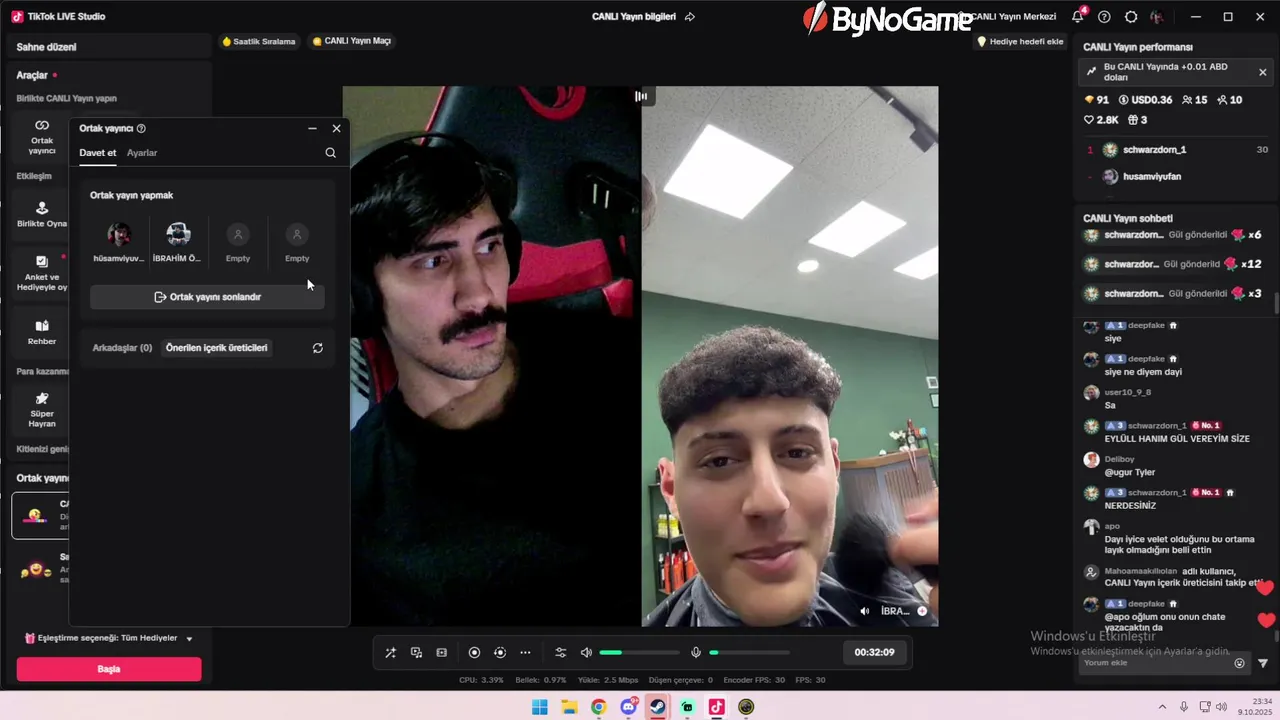Open Anket ve Hediyeyle oy tool
1280x720 pixels.
click(x=42, y=273)
